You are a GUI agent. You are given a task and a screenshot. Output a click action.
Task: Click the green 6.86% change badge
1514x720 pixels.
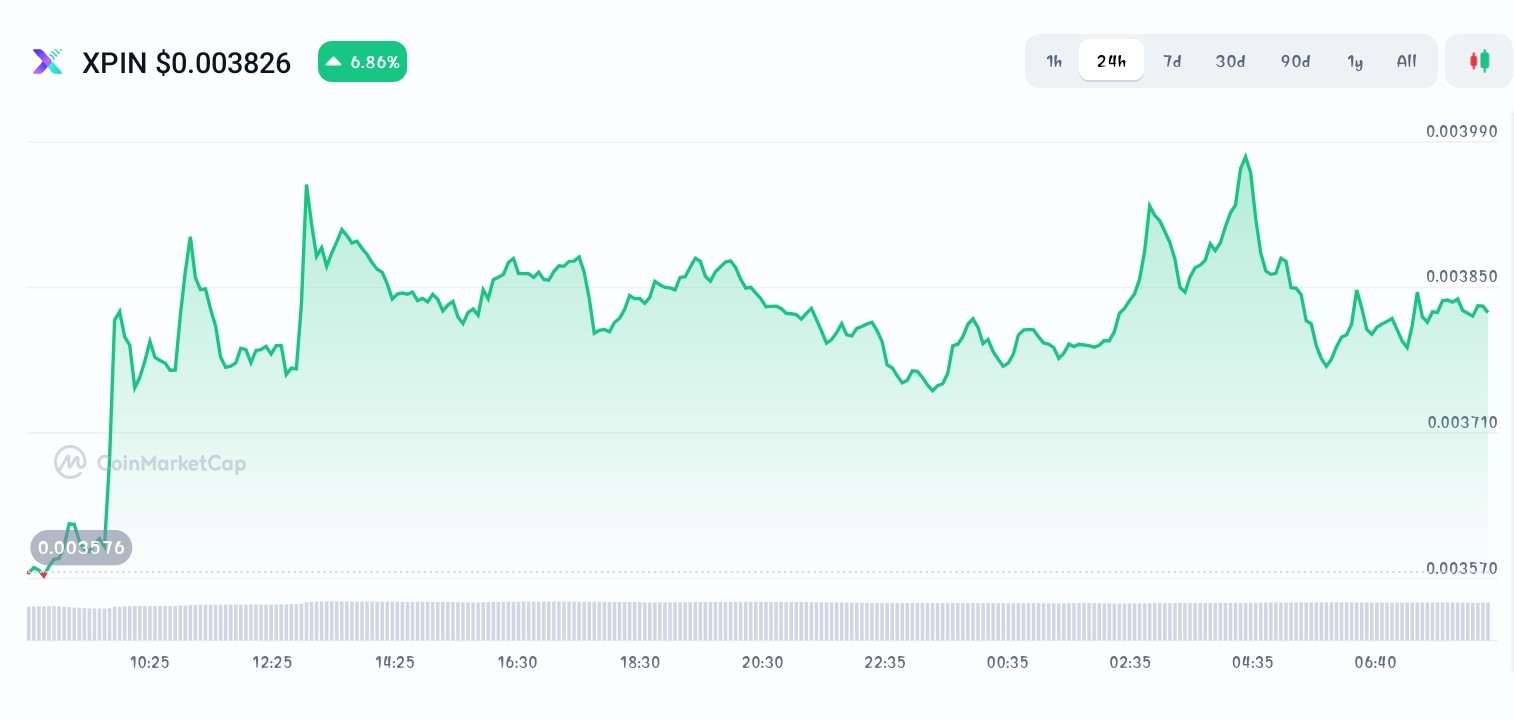[362, 61]
